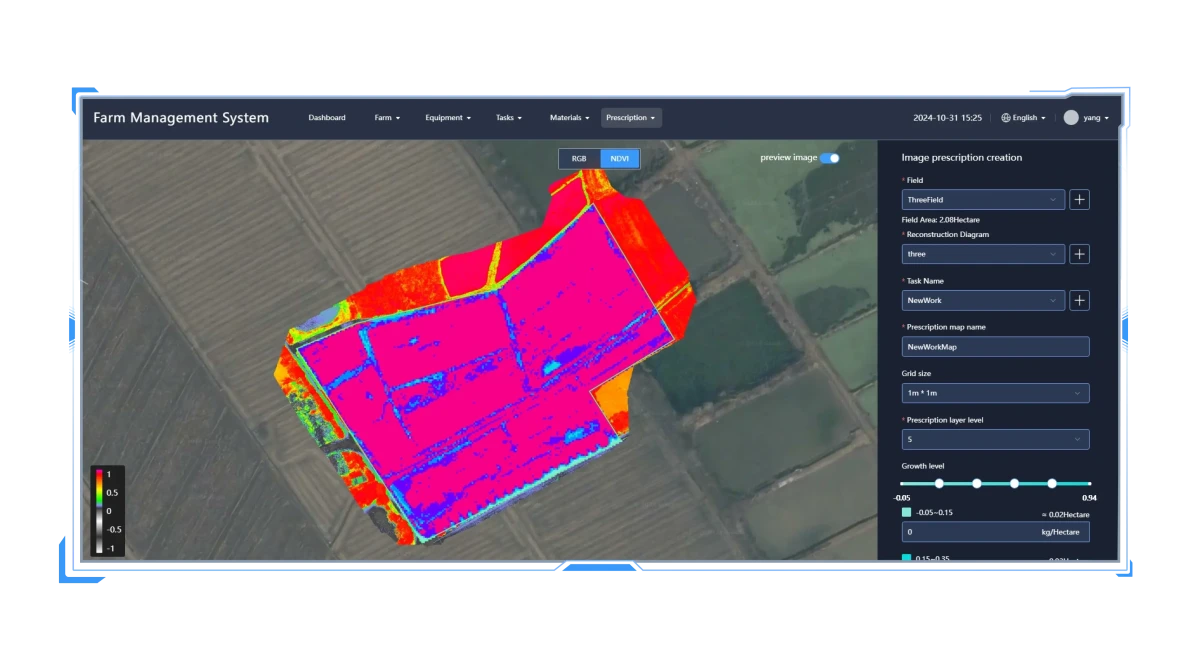This screenshot has height=670, width=1191.
Task: Click the user avatar icon
Action: 1071,118
